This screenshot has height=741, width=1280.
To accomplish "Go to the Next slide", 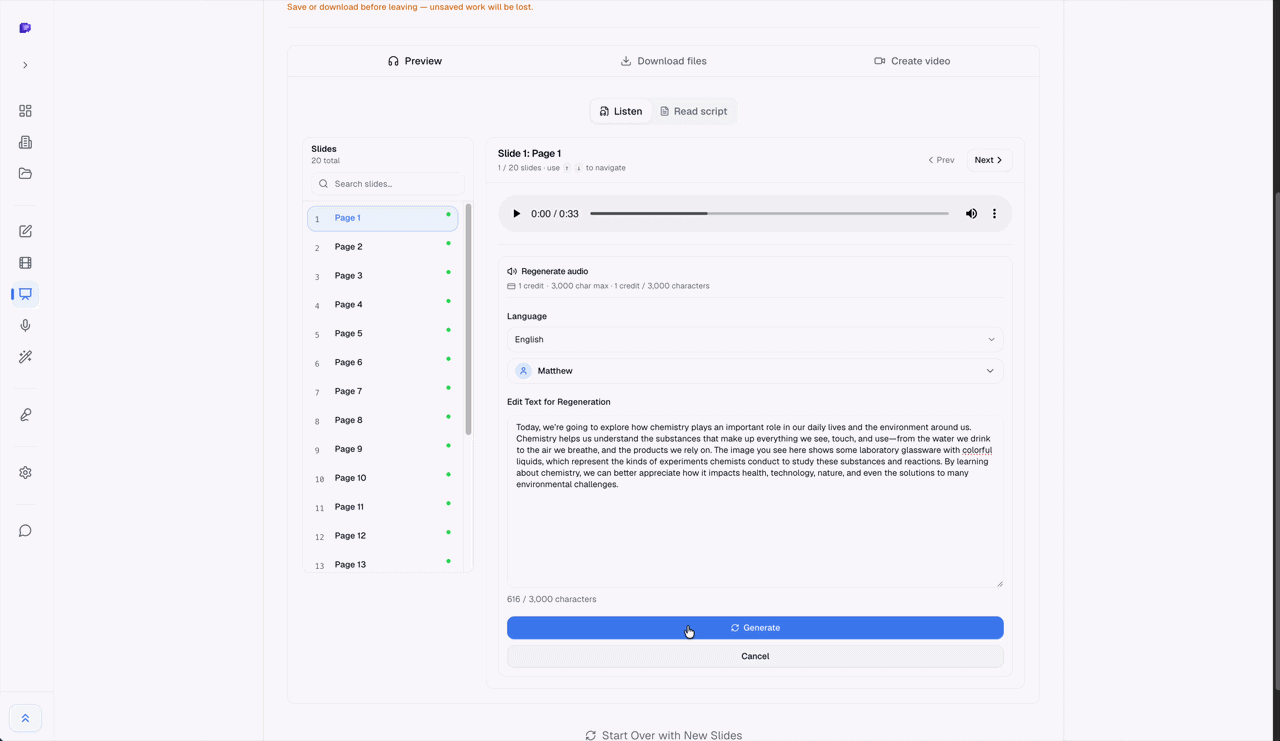I will pyautogui.click(x=989, y=160).
